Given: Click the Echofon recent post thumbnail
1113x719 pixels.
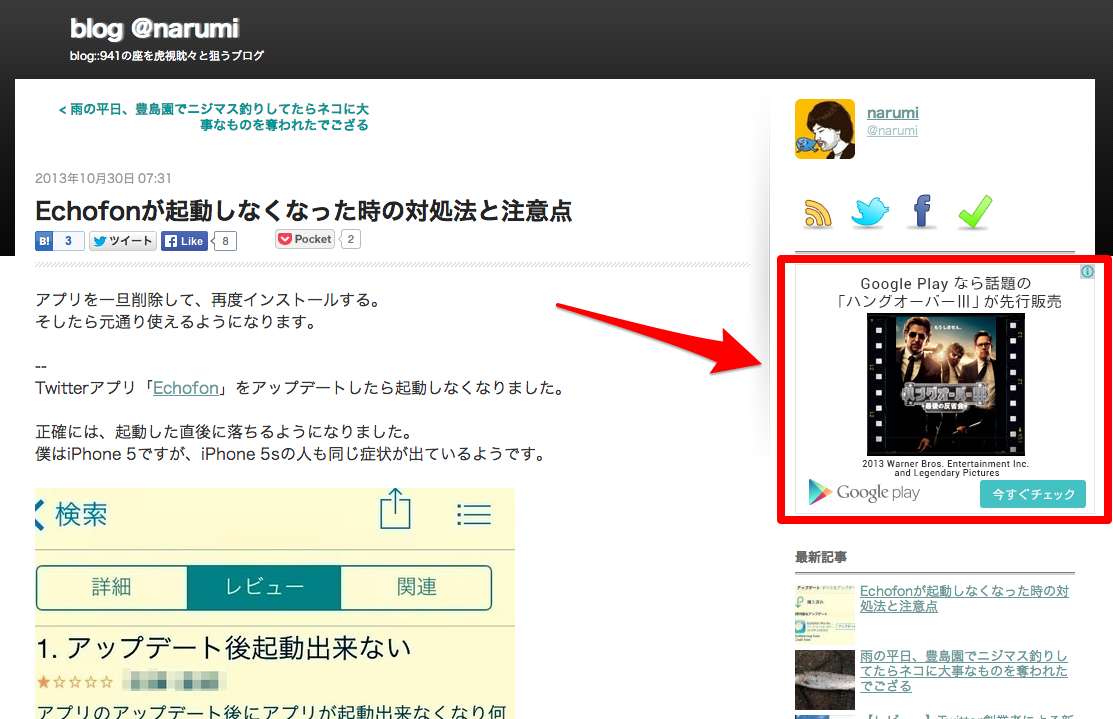Looking at the screenshot, I should pos(825,614).
